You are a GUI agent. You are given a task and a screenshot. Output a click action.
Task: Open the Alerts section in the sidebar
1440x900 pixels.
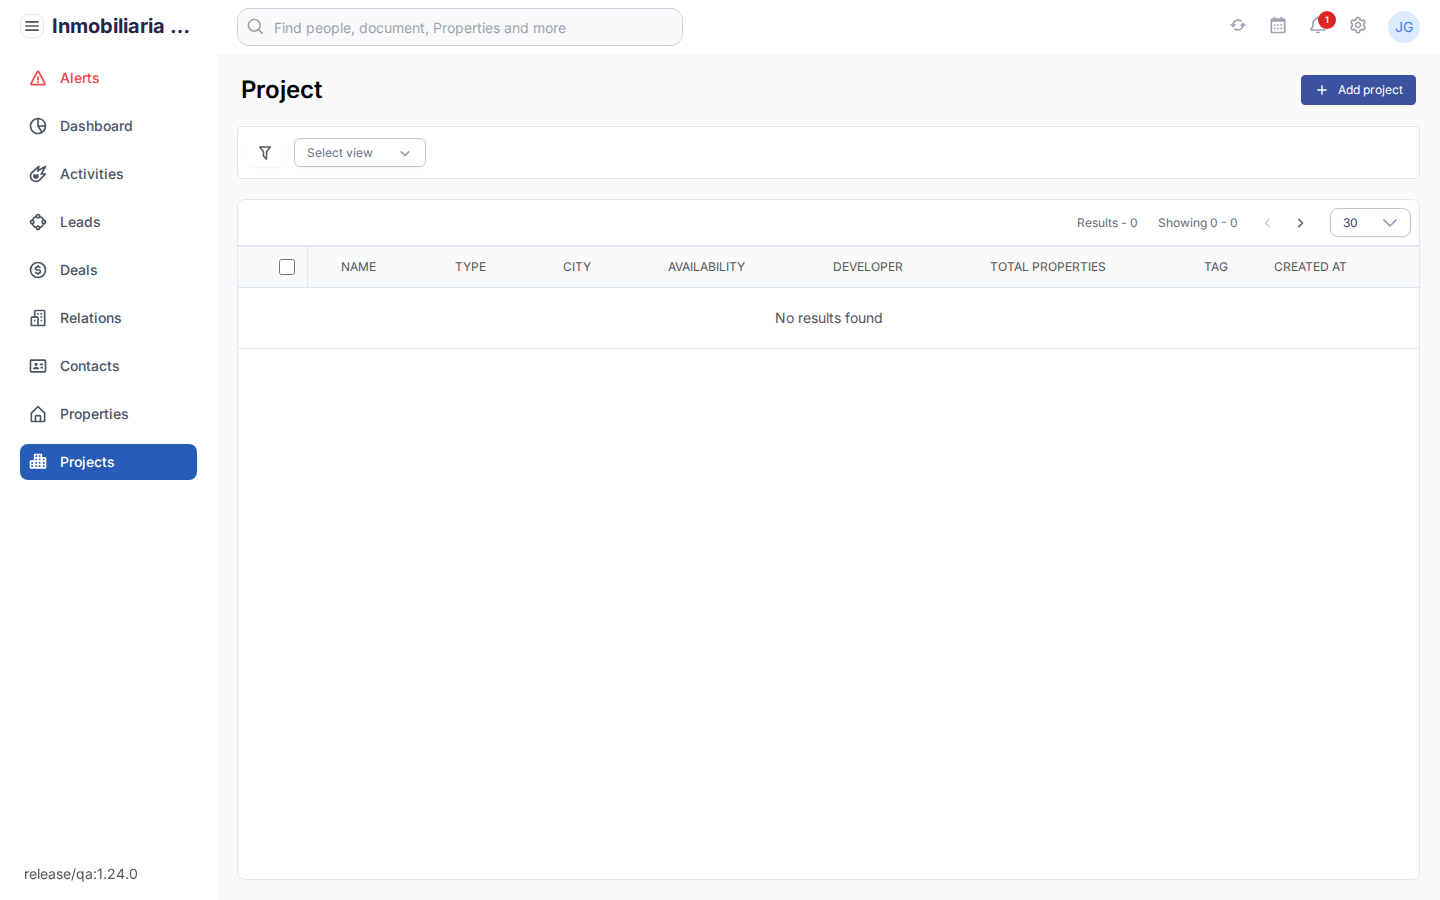pyautogui.click(x=80, y=78)
